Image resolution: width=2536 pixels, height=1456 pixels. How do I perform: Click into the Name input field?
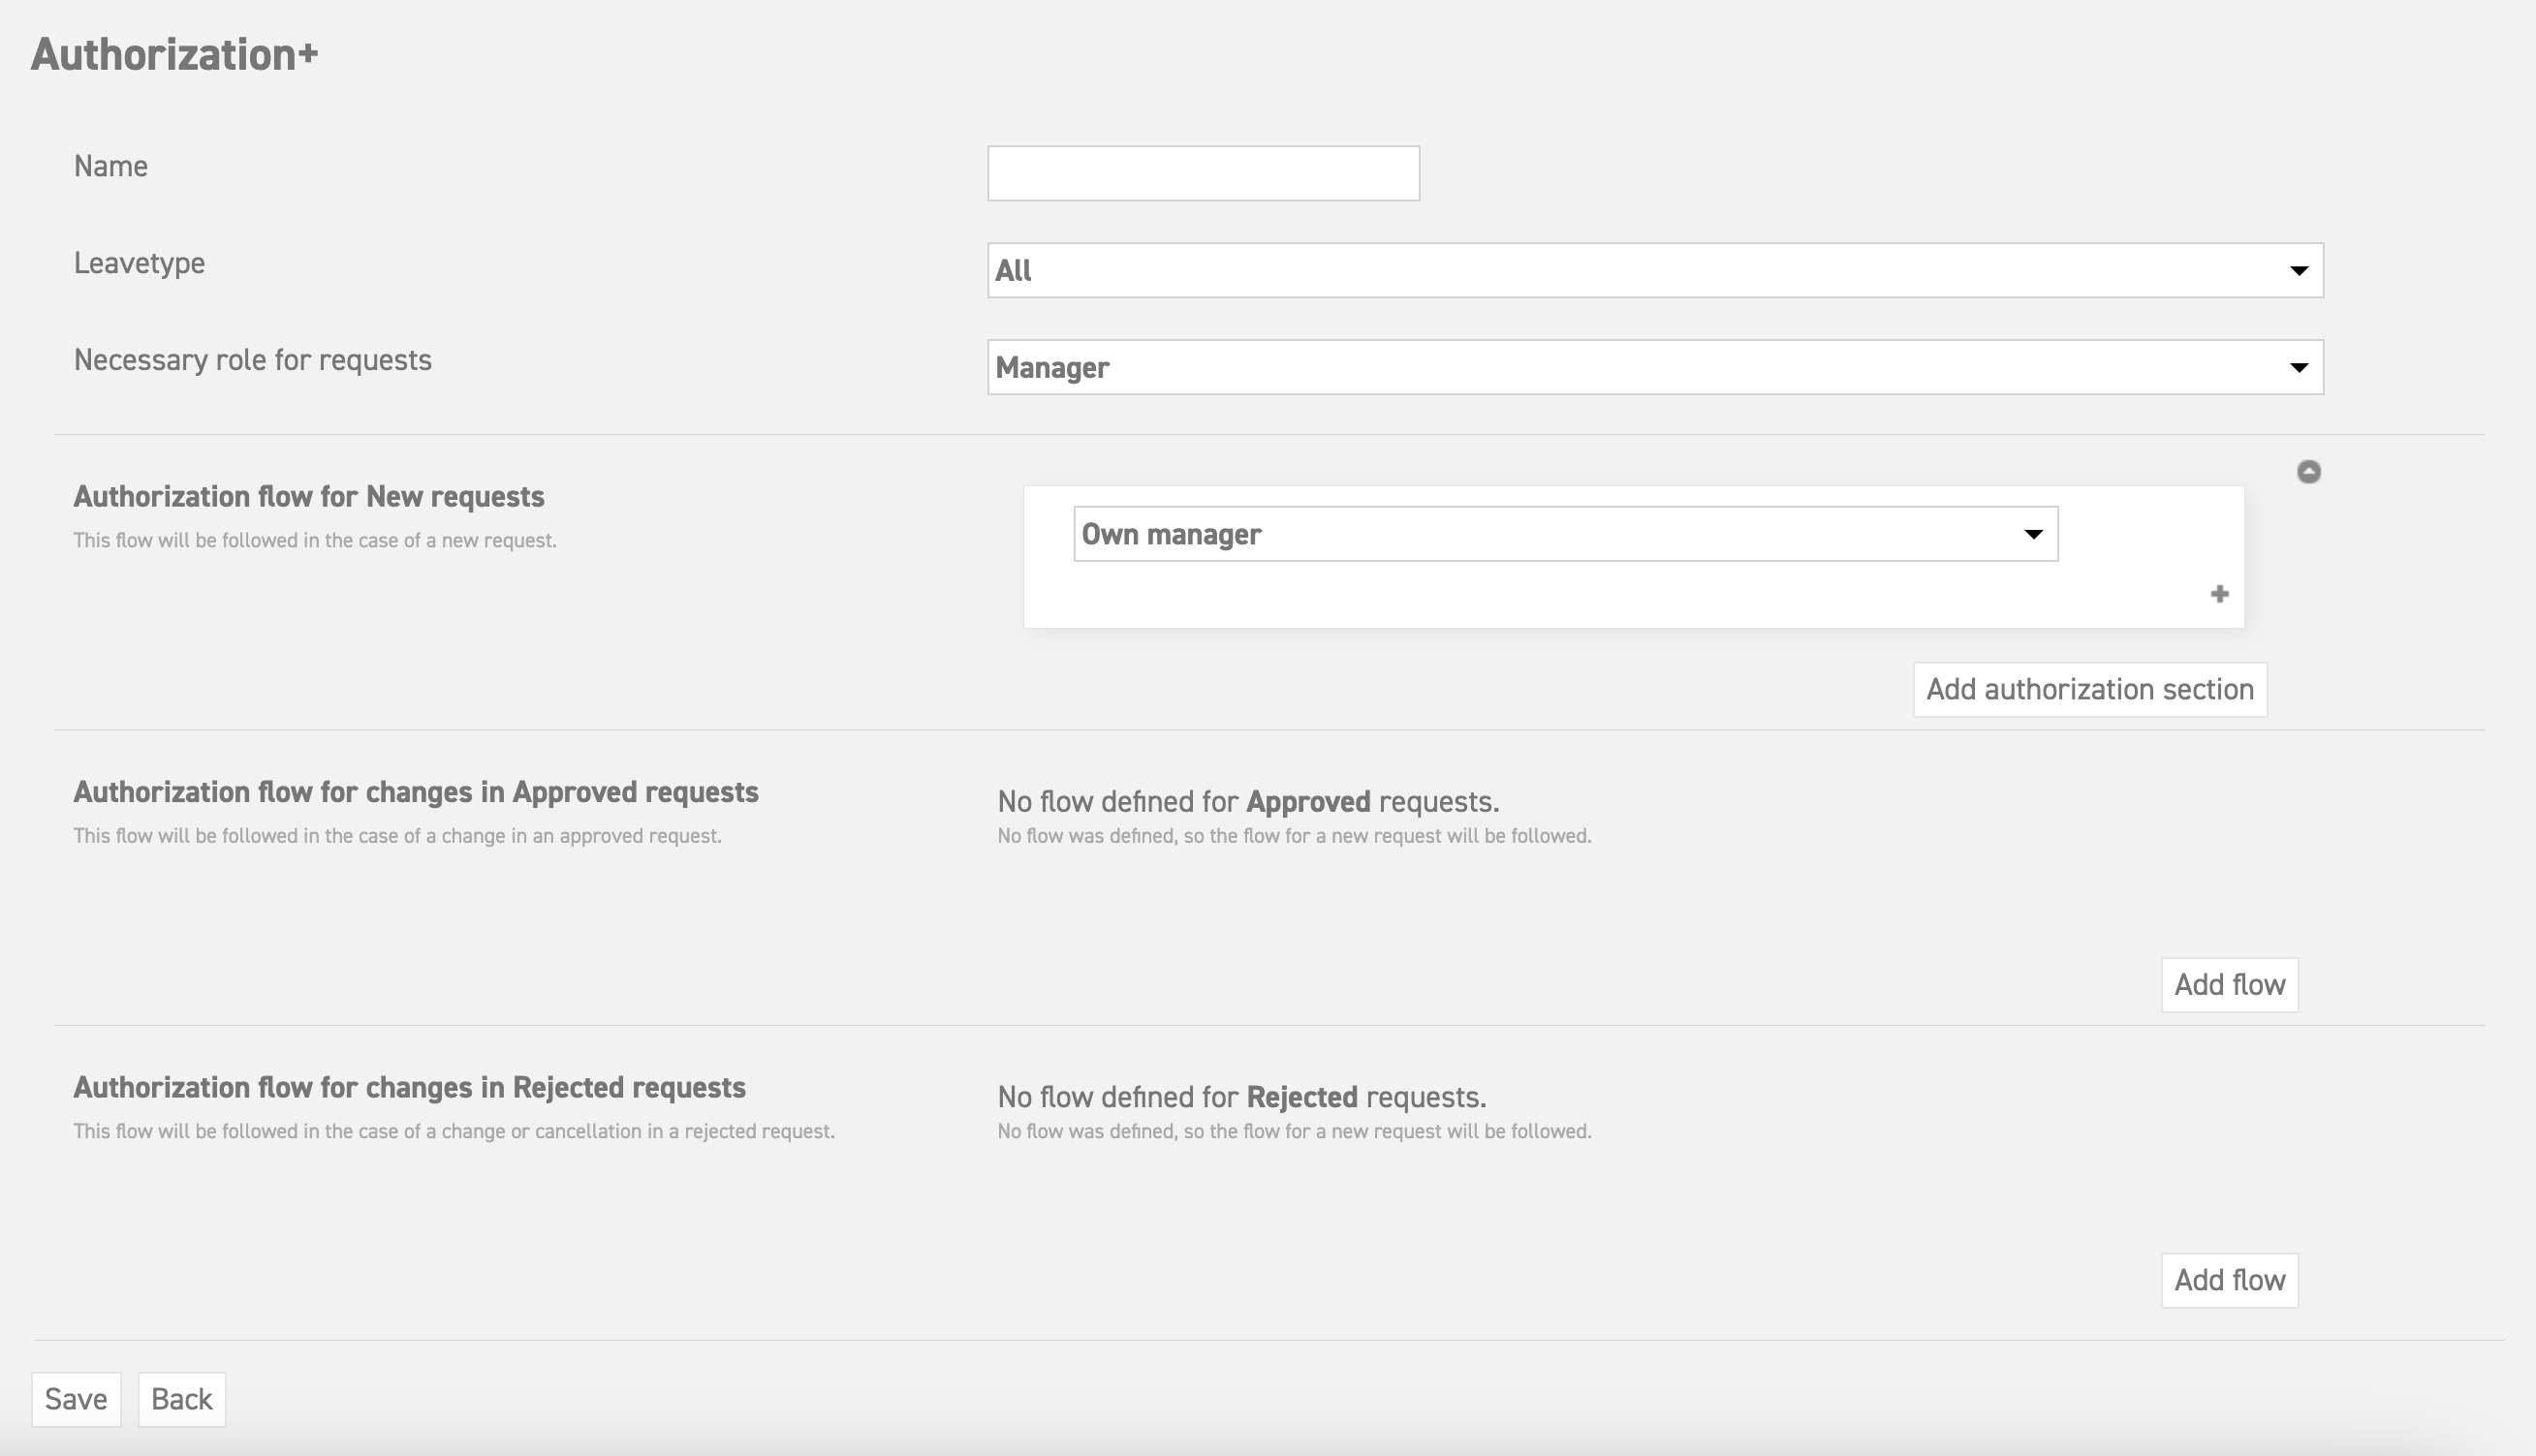pyautogui.click(x=1203, y=173)
